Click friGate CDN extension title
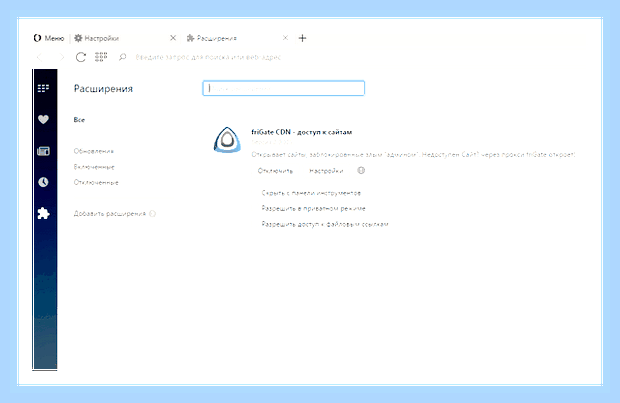 coord(302,132)
